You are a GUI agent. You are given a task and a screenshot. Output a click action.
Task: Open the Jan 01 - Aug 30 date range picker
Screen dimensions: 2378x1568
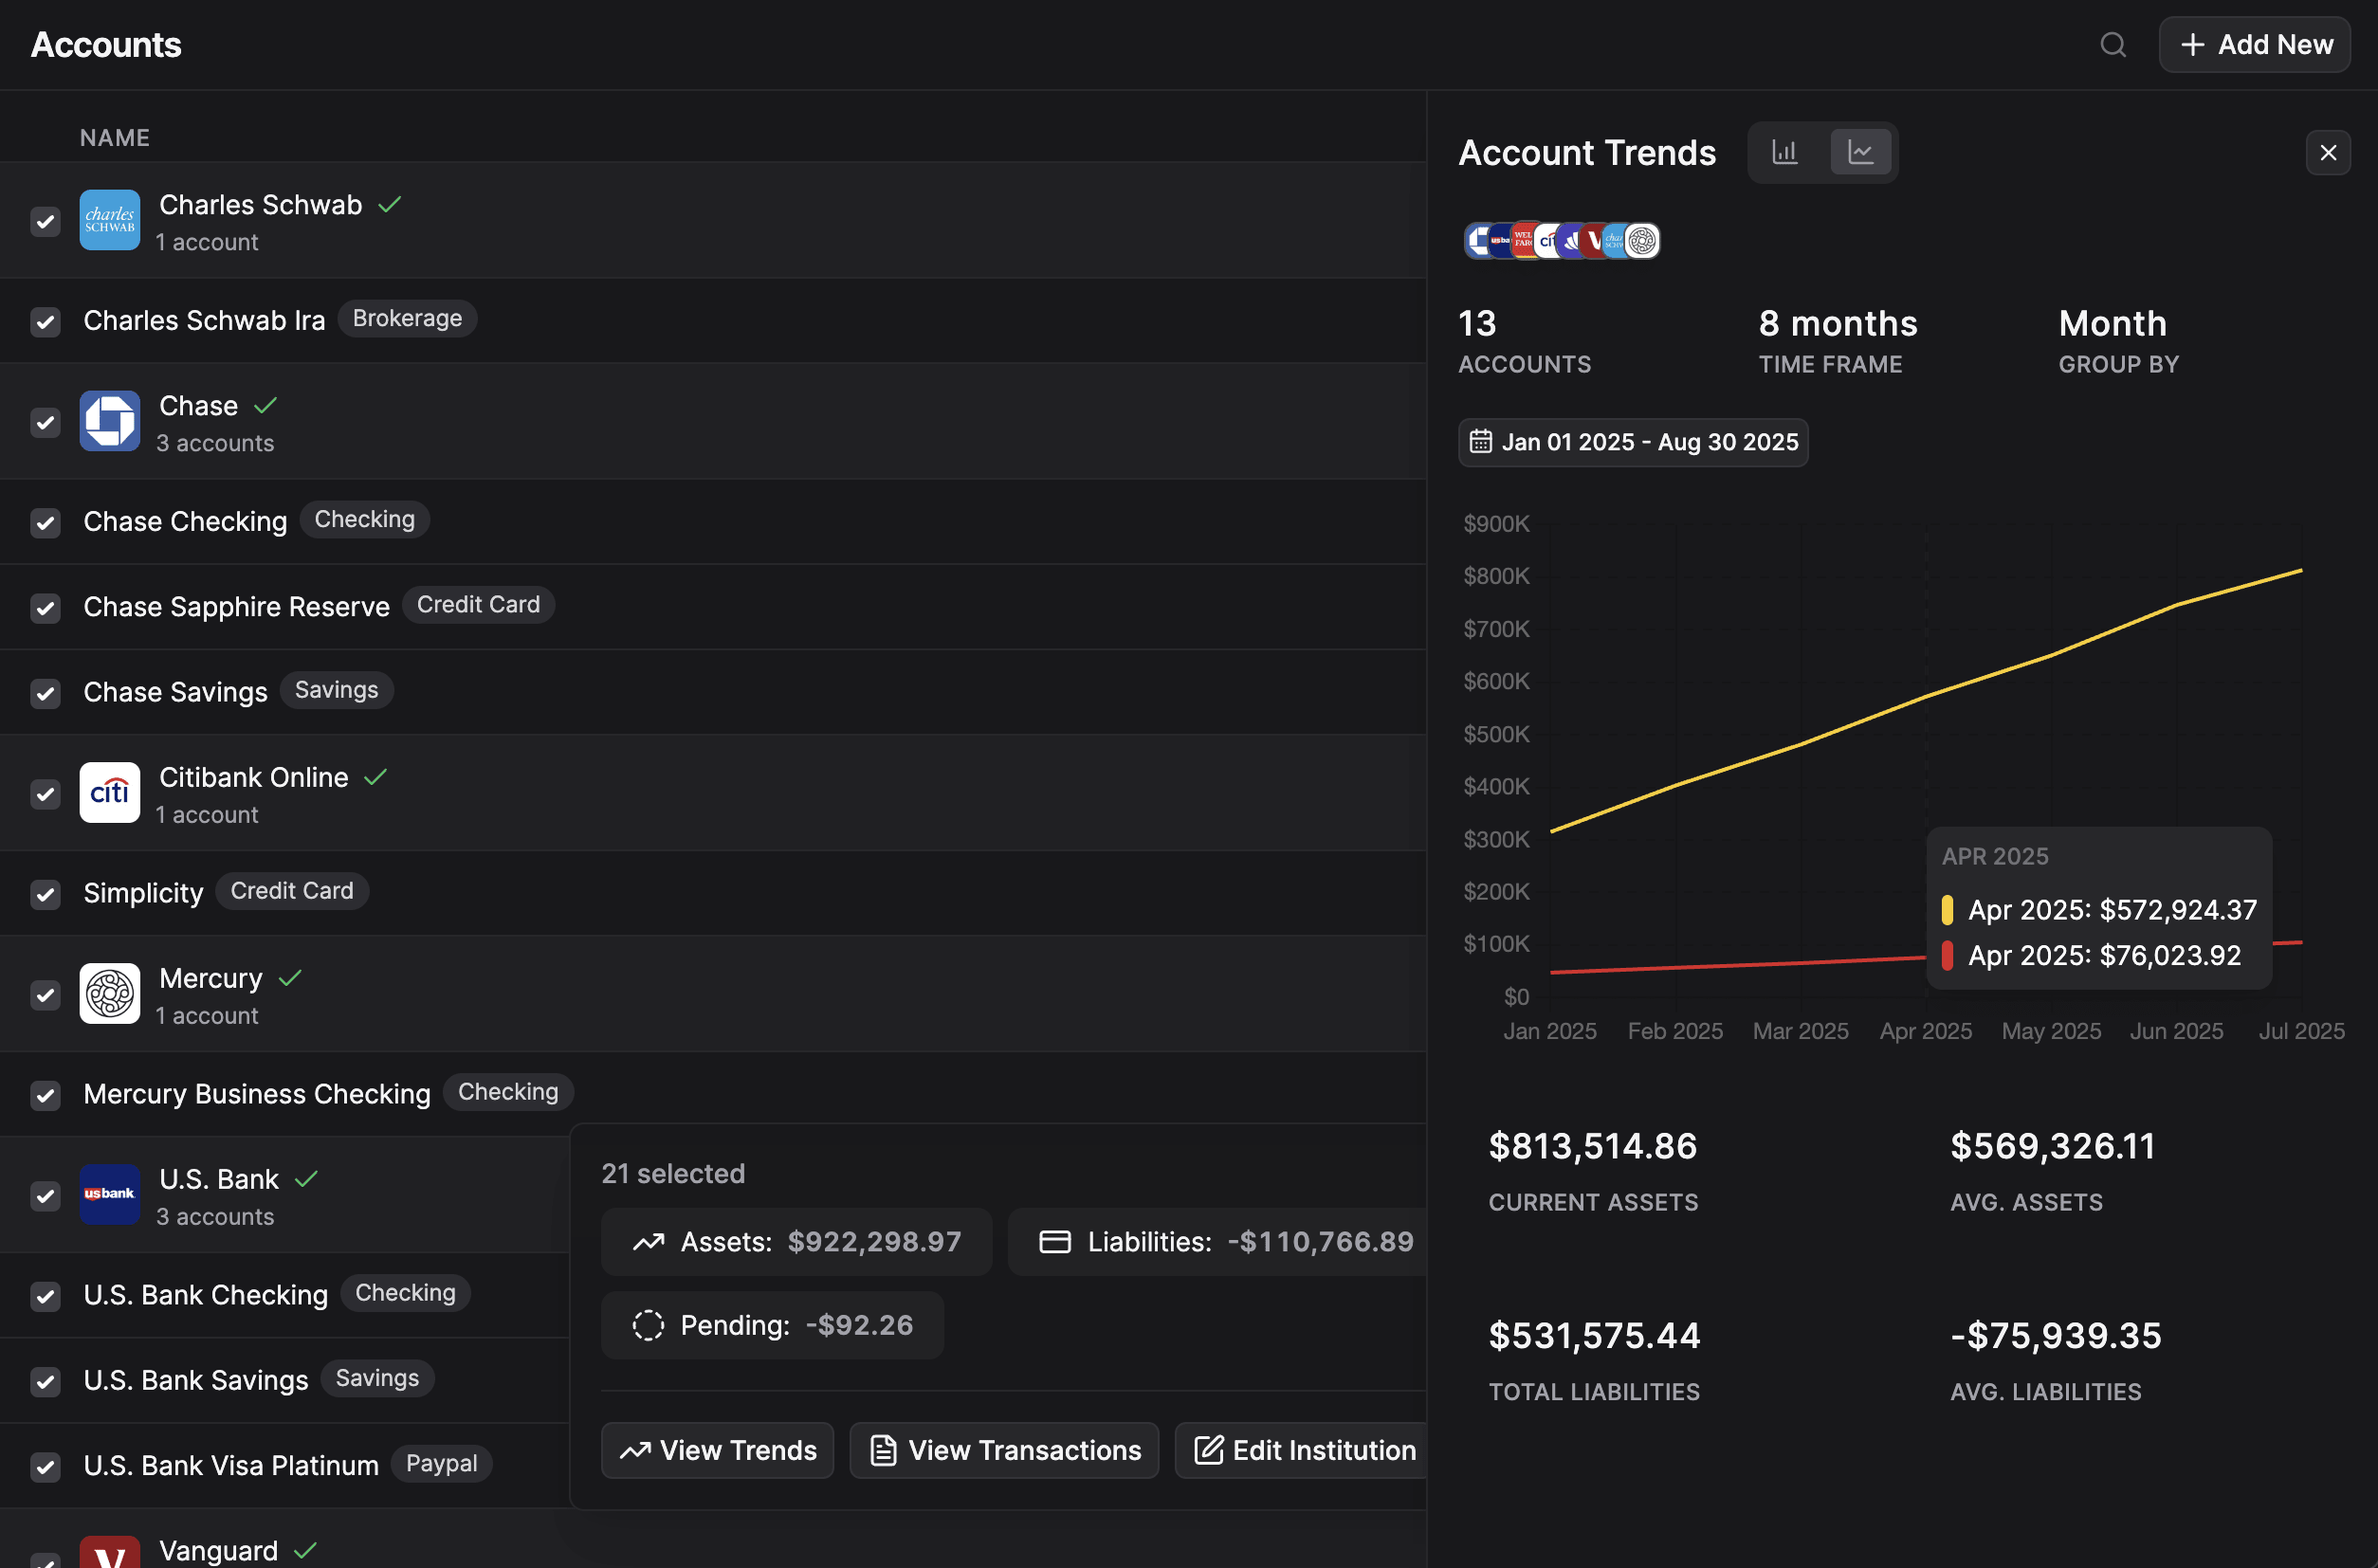[x=1632, y=441]
